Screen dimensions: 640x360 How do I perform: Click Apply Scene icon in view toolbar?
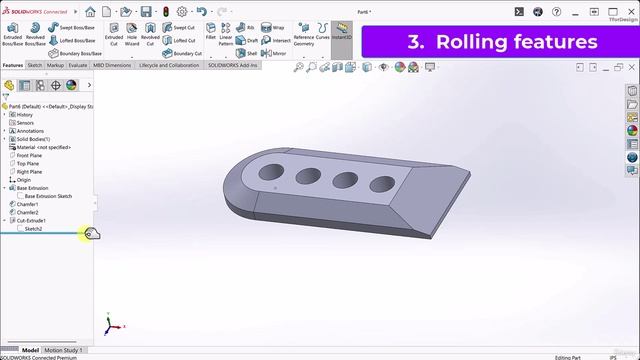[x=413, y=67]
